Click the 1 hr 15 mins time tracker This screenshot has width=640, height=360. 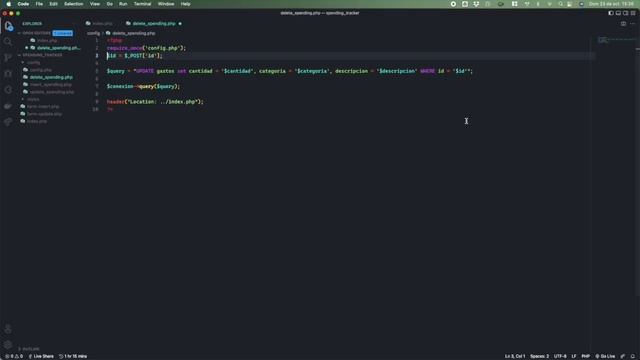click(73, 356)
